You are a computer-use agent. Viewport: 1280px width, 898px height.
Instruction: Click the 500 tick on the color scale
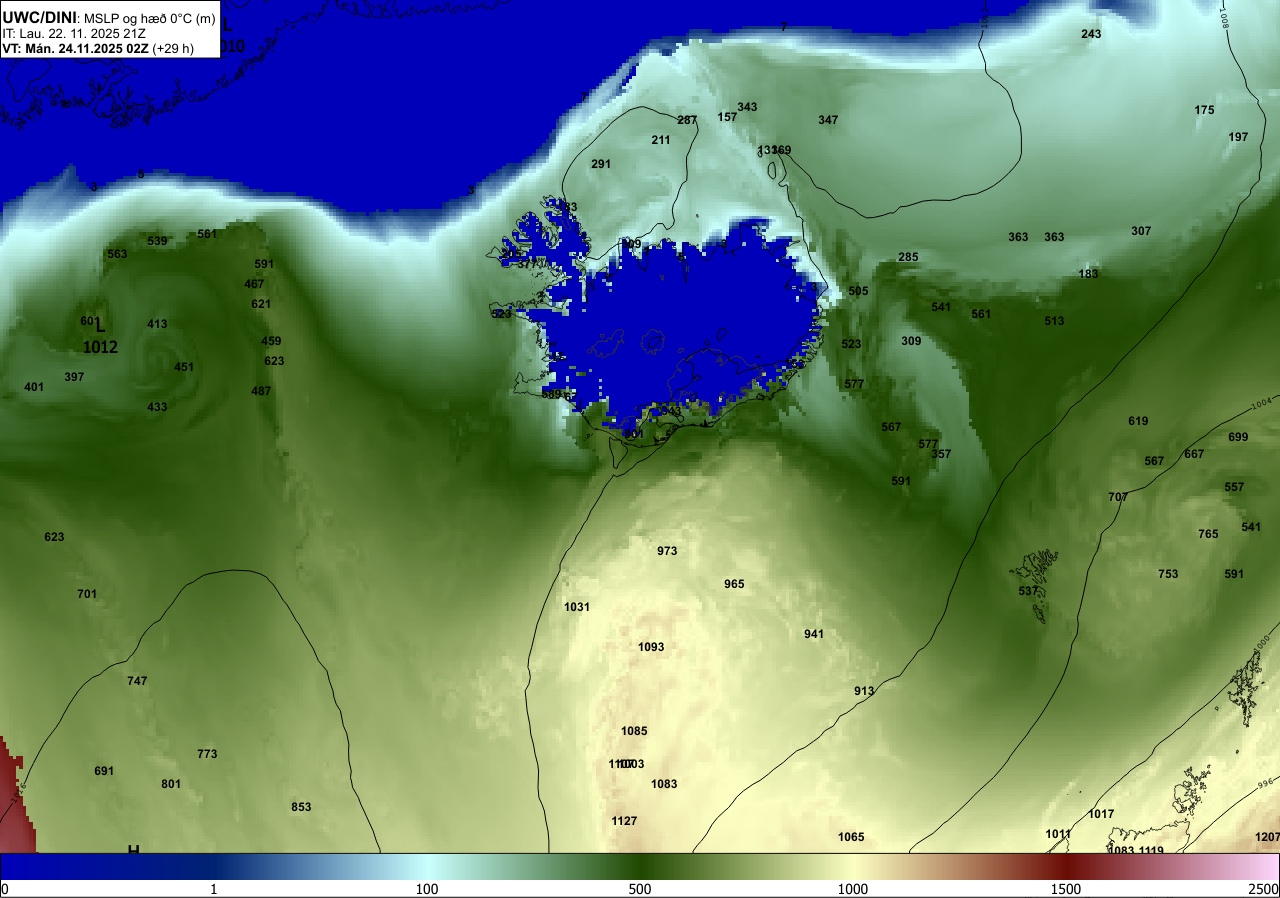[x=640, y=889]
